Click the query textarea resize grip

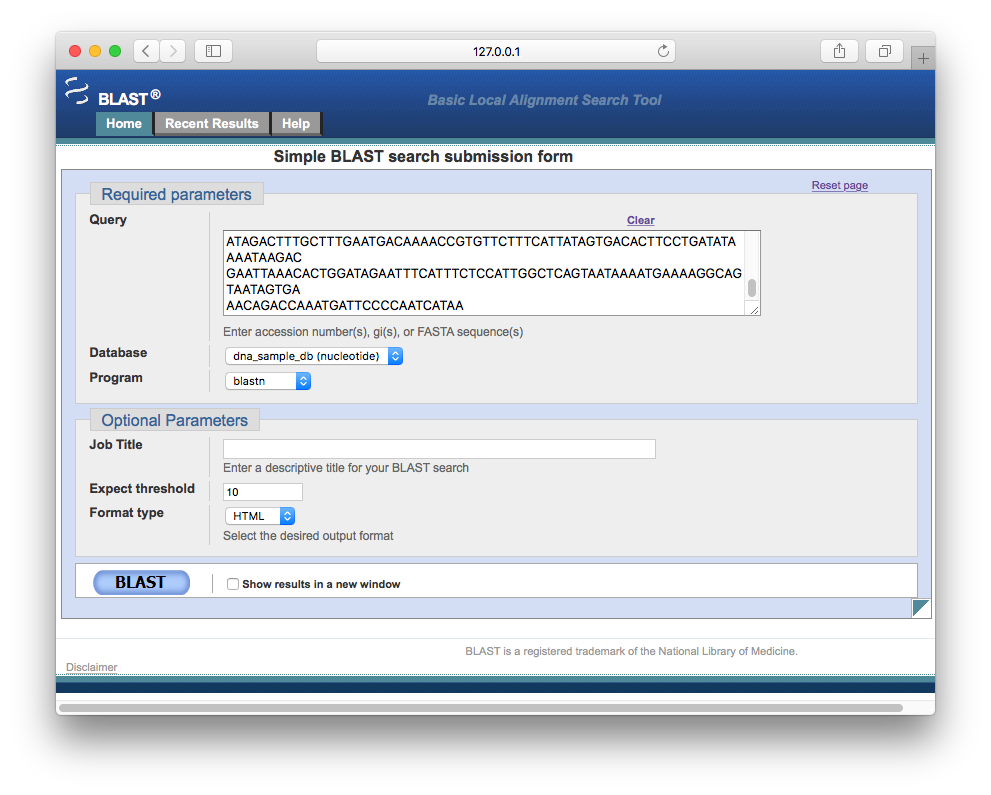coord(754,310)
